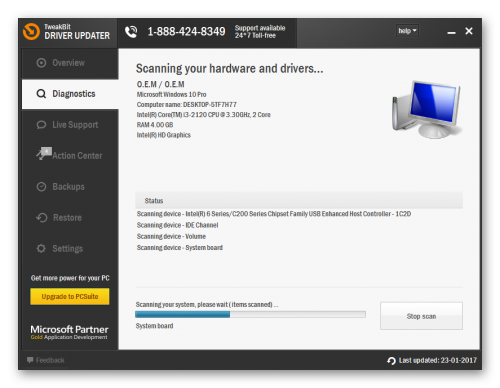This screenshot has height=388, width=500.
Task: Open the Overview section
Action: (70, 63)
